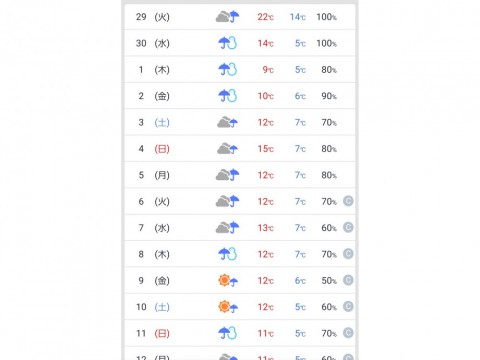
Task: Click the gray C badge on row 9 (金)
Action: [x=348, y=280]
